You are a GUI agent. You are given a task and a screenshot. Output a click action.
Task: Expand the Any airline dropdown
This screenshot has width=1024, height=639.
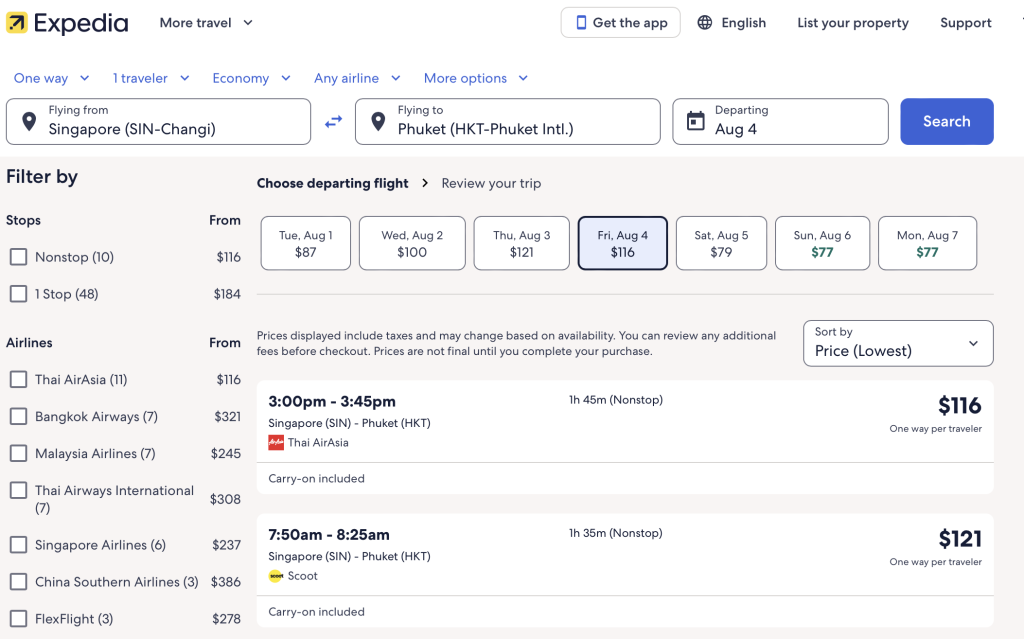pyautogui.click(x=357, y=78)
